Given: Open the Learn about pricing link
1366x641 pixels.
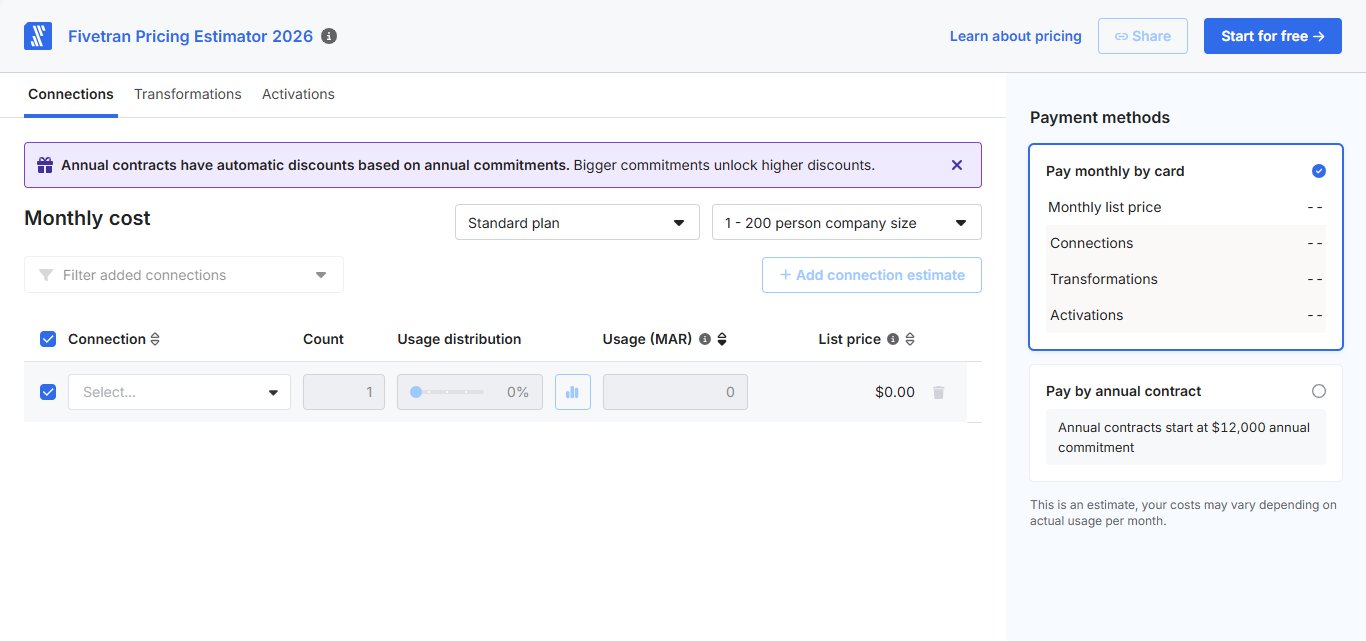Looking at the screenshot, I should pos(1015,36).
